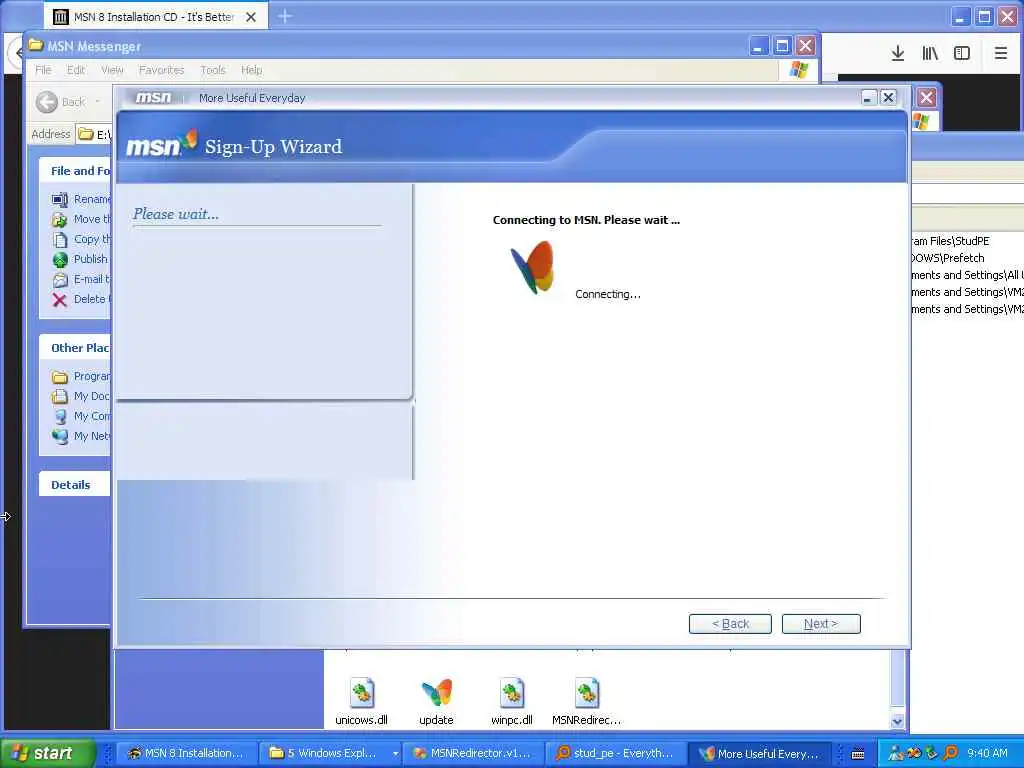Click the Windows flag logo in explorer
The image size is (1024, 768).
pos(798,69)
